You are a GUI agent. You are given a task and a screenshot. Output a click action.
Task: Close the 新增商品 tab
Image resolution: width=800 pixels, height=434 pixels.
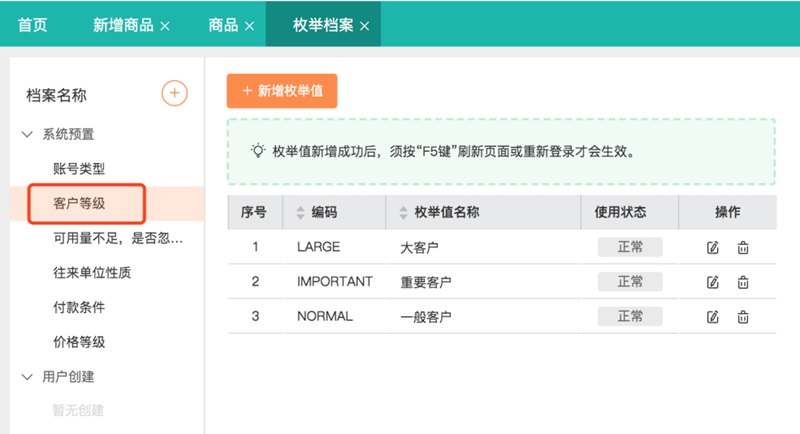165,26
